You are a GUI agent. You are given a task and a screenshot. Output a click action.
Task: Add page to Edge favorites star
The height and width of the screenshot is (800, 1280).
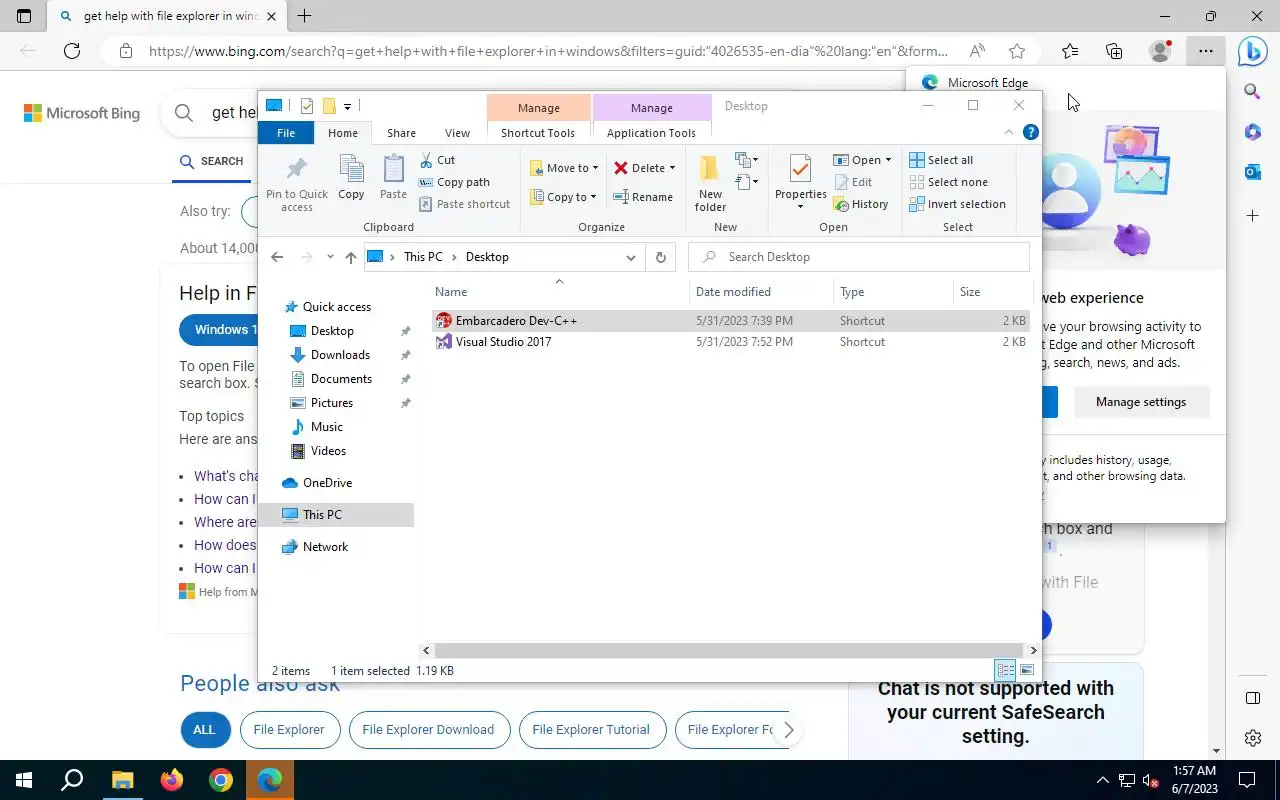1017,51
